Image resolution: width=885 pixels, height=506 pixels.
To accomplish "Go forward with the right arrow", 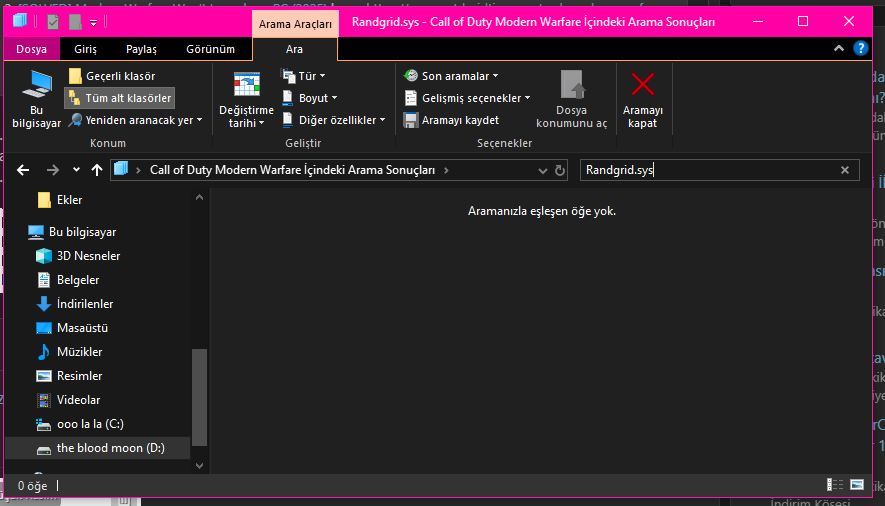I will click(x=52, y=170).
